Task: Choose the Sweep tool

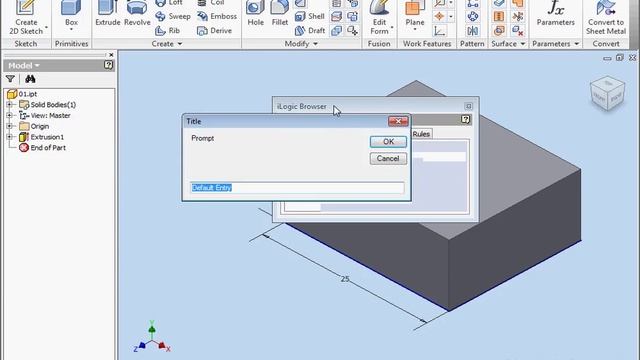Action: click(x=173, y=16)
